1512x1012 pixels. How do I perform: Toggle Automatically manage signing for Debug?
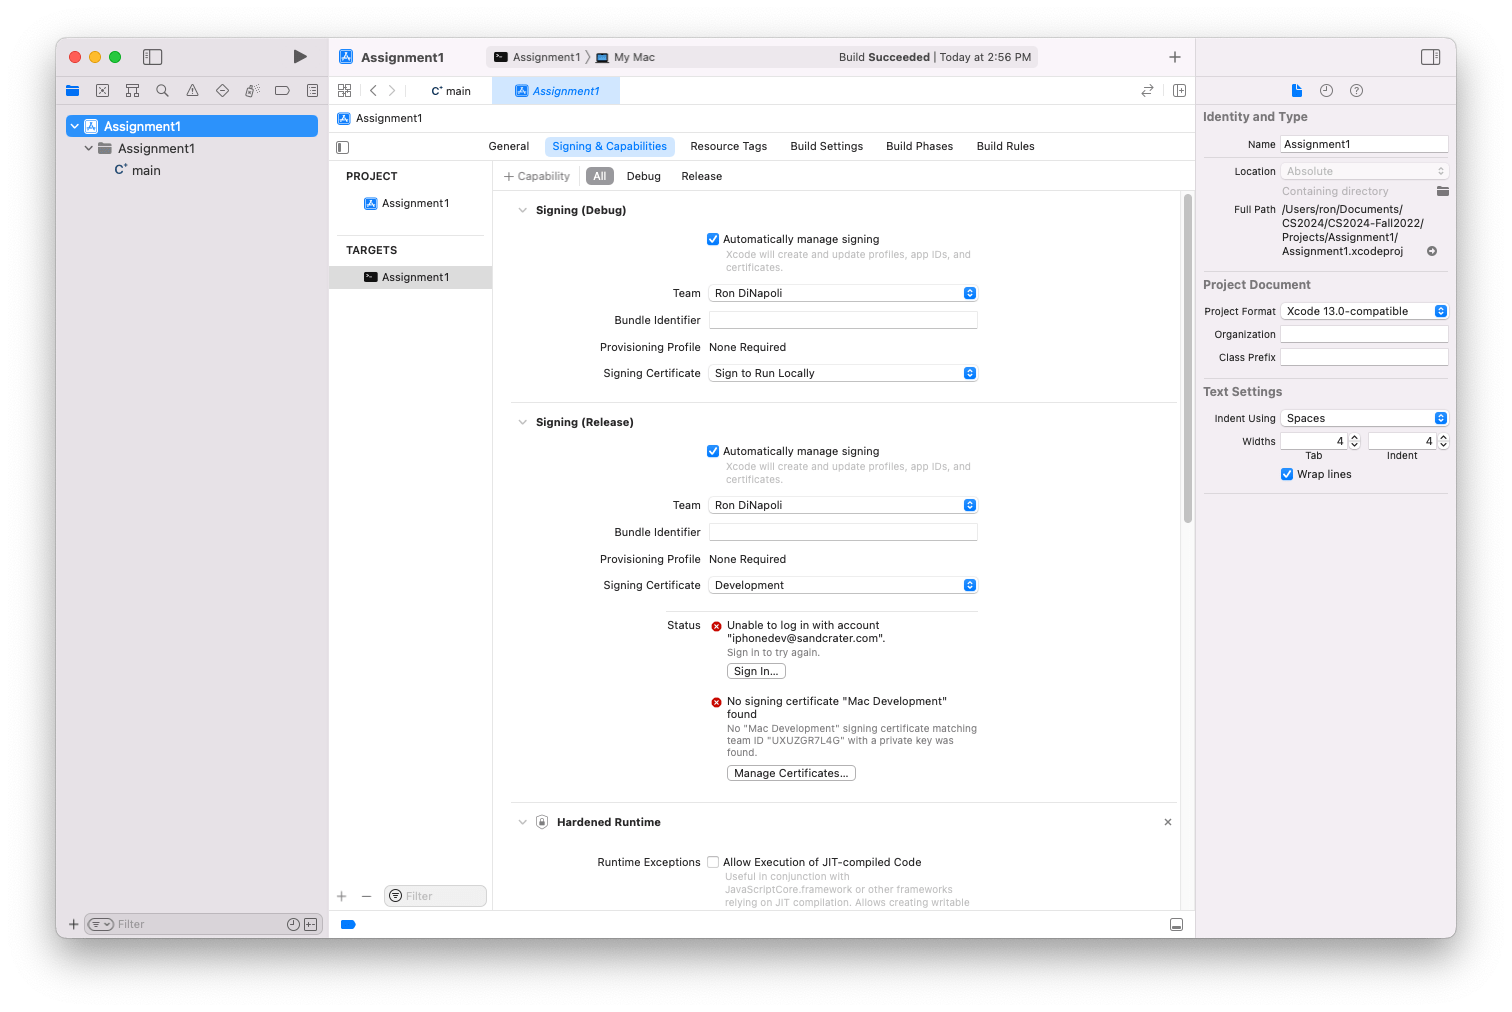(713, 239)
